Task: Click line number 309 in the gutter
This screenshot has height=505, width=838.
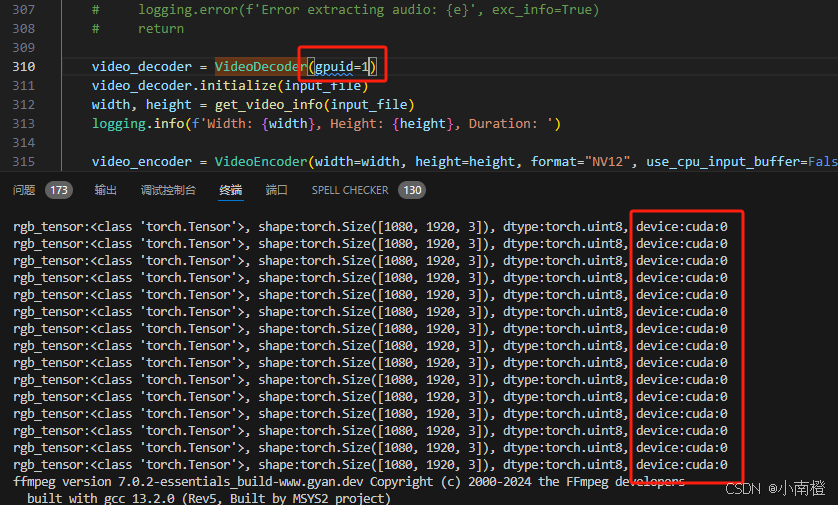Action: pyautogui.click(x=24, y=48)
